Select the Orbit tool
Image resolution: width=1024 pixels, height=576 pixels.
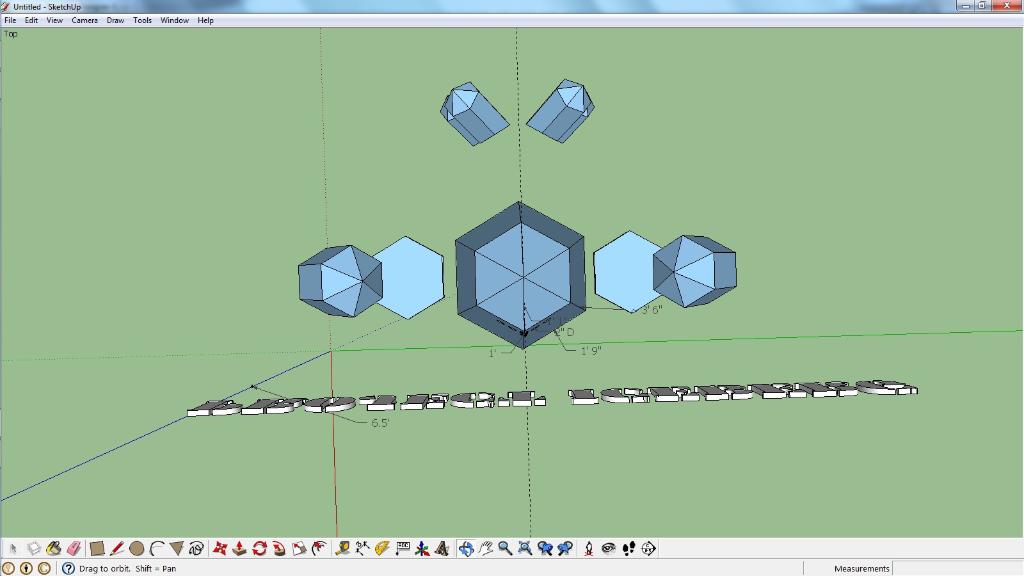click(466, 549)
